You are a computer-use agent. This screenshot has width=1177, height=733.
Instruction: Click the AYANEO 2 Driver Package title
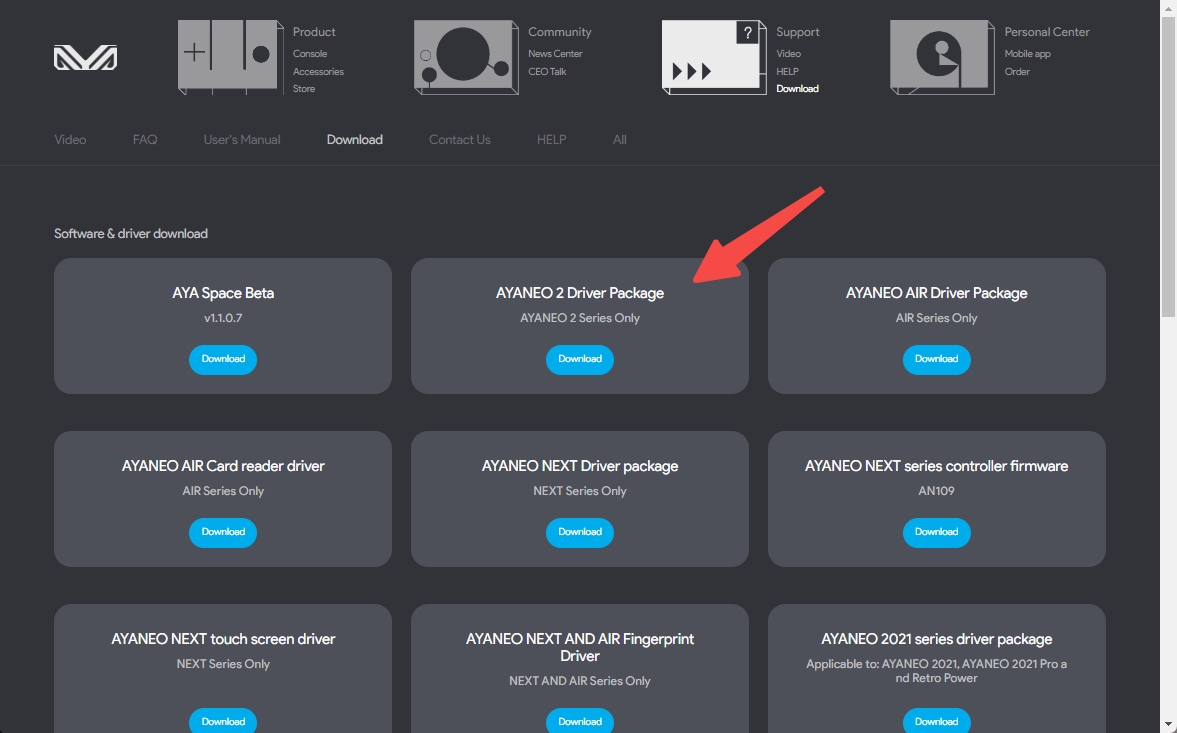(579, 293)
